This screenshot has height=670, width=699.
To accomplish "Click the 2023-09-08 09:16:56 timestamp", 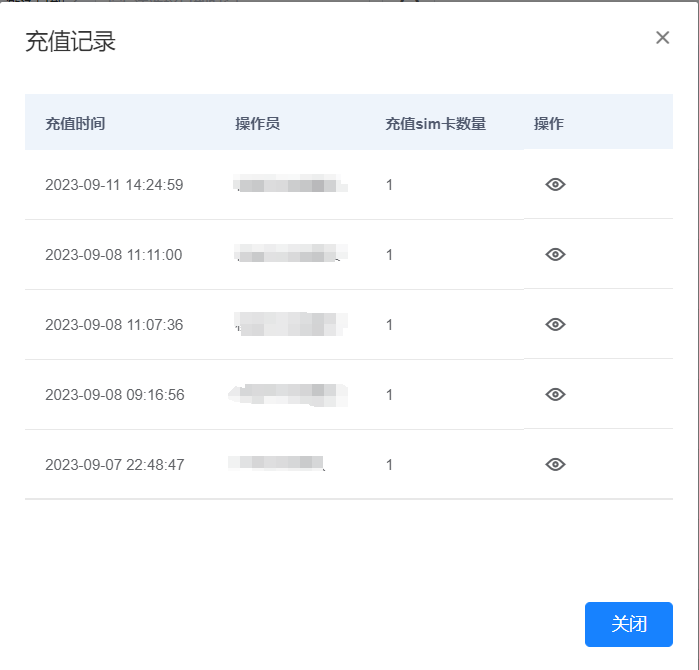I will coord(114,395).
